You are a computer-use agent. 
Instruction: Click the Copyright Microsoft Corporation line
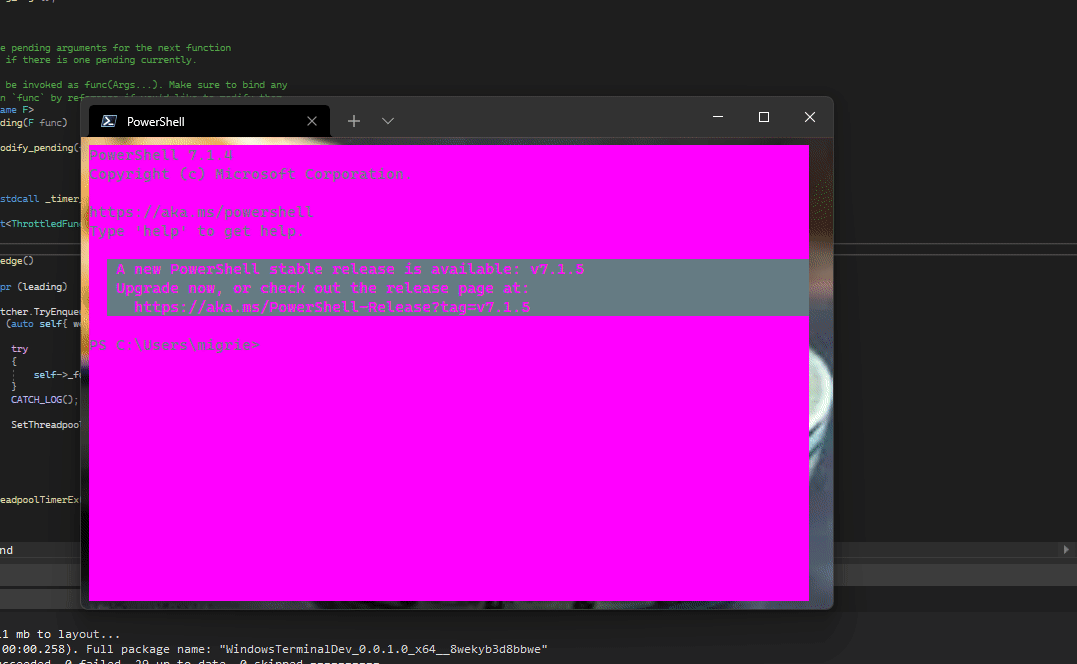coord(250,174)
